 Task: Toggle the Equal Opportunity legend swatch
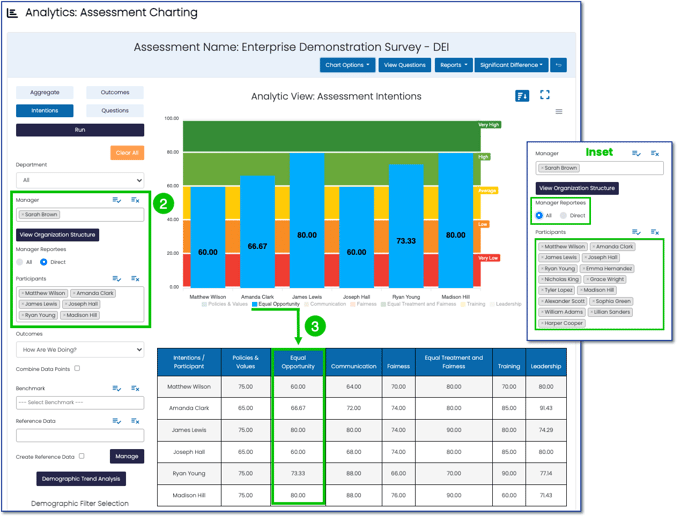pos(255,304)
